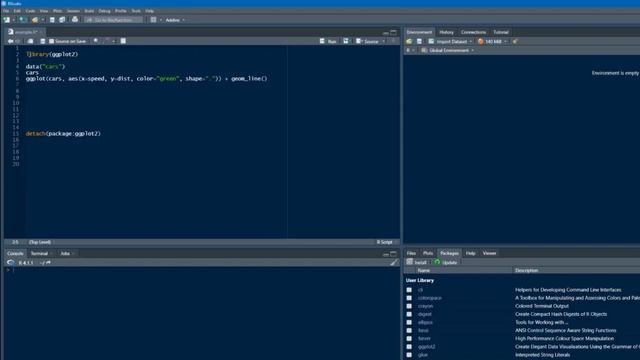
Task: Toggle Source on Save checkbox
Action: (51, 41)
